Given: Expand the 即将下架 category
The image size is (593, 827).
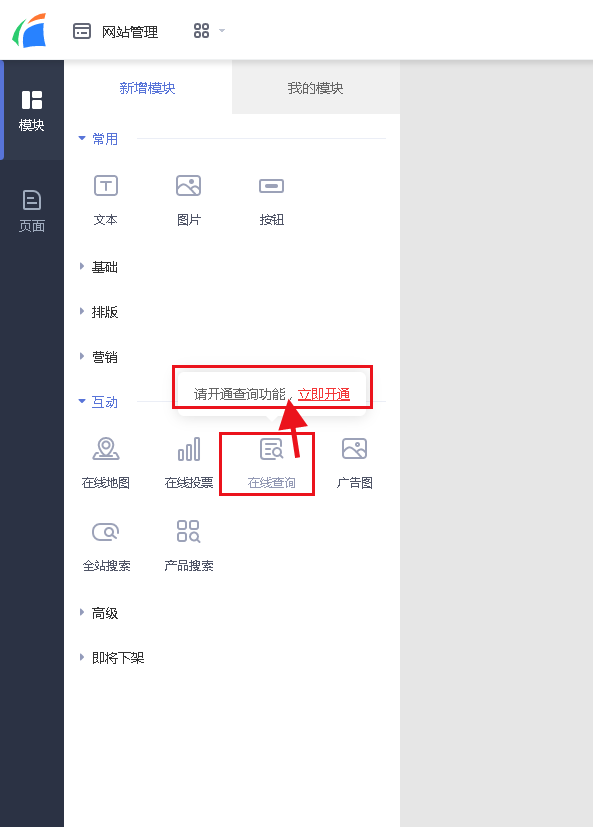Looking at the screenshot, I should 111,658.
